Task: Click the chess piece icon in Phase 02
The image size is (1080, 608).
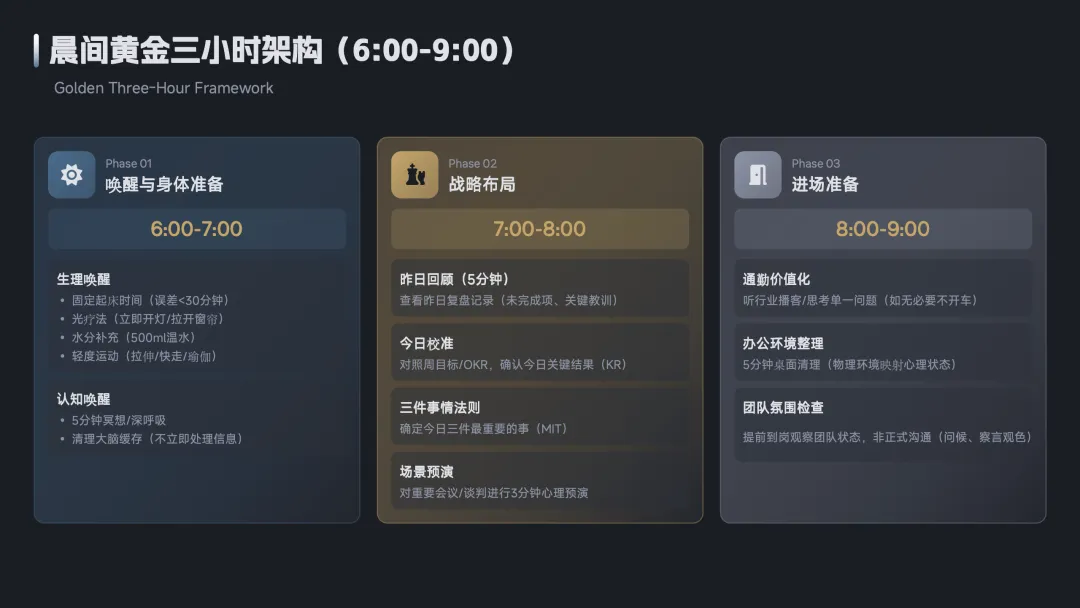Action: [415, 175]
